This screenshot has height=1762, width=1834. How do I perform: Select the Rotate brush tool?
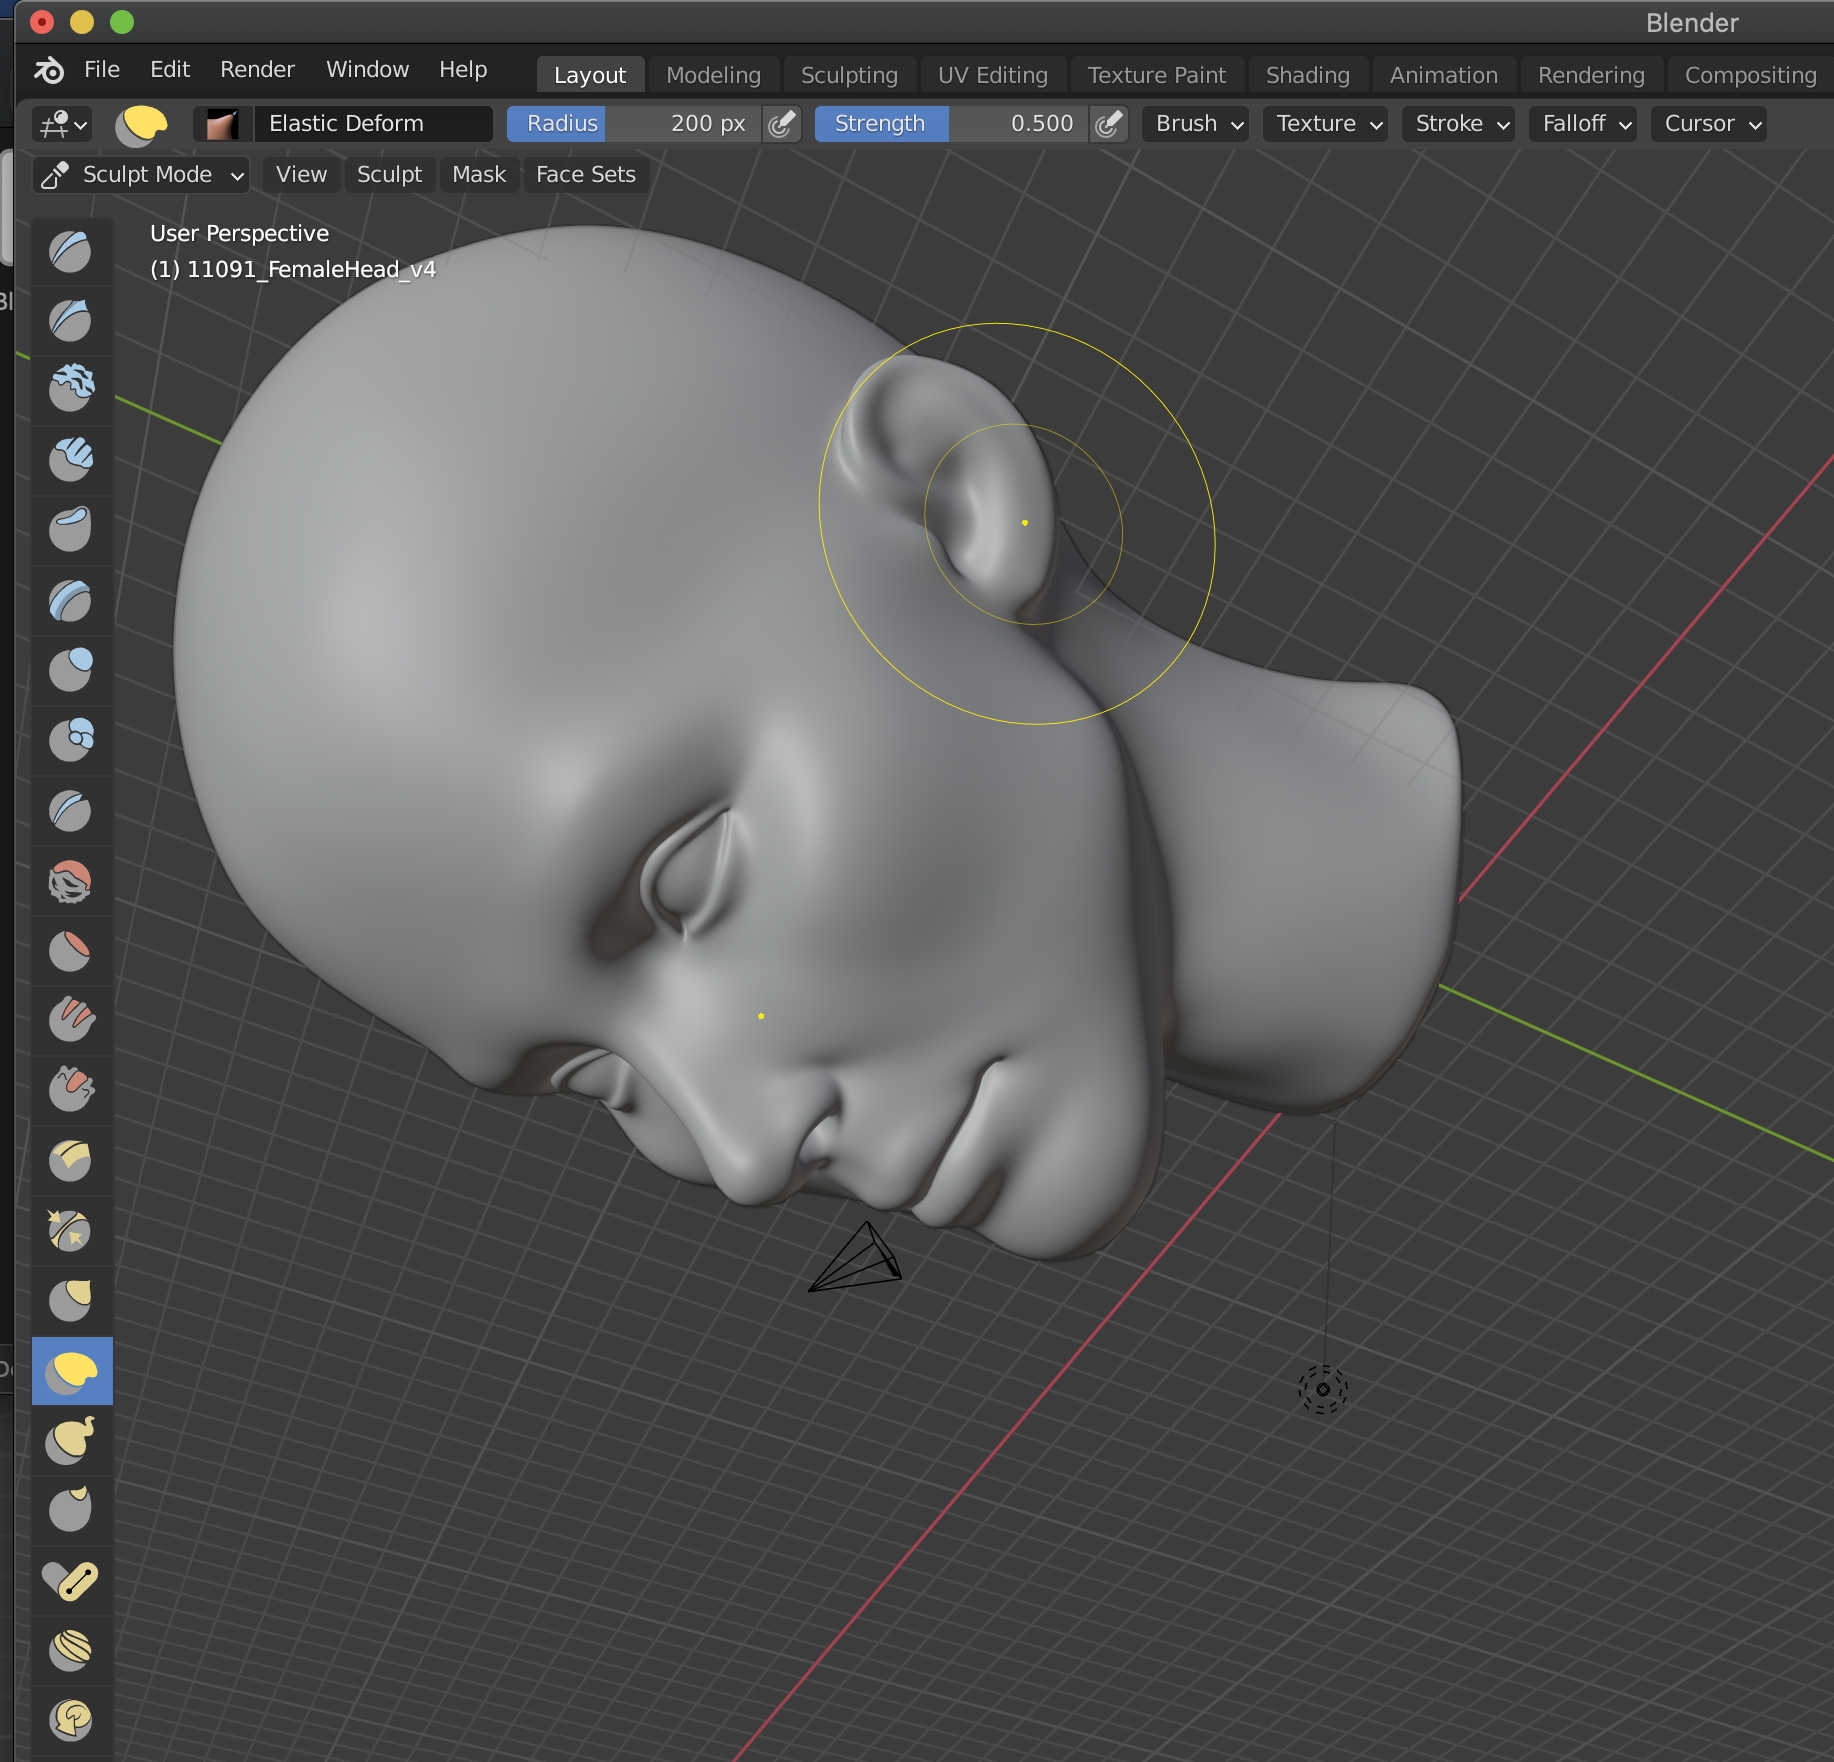click(71, 1720)
